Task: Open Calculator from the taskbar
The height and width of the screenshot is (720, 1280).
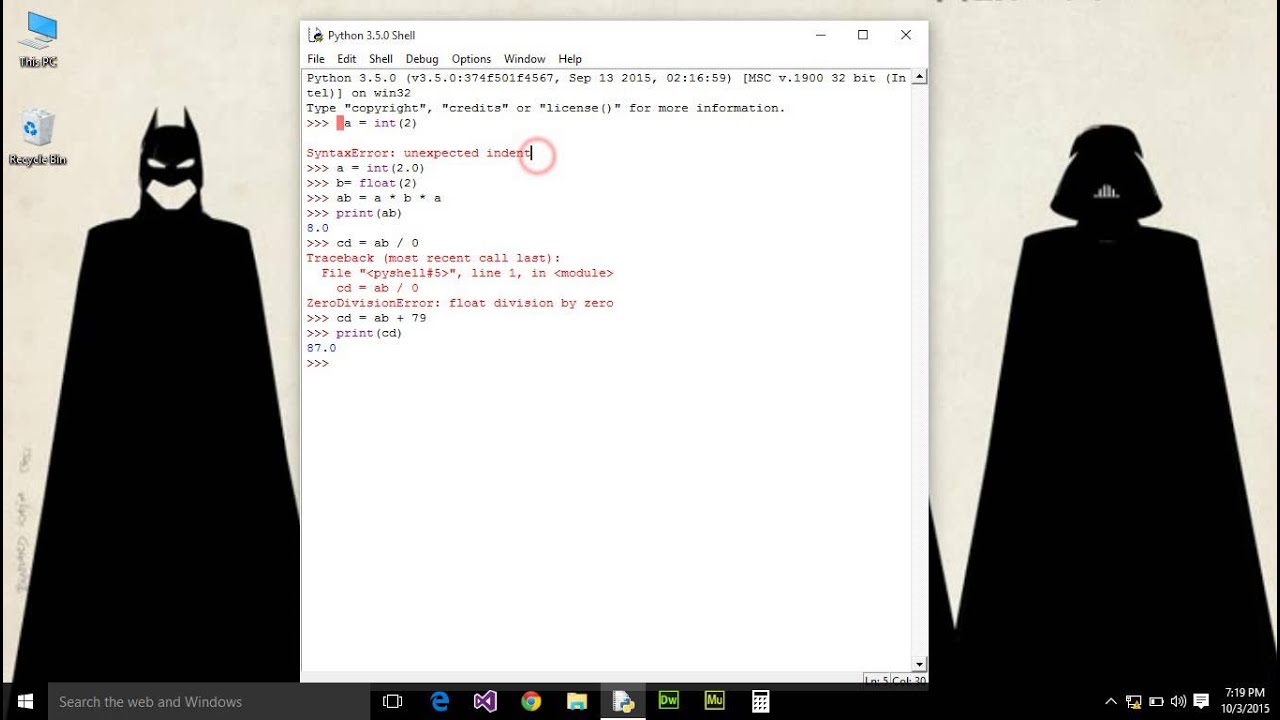Action: 761,701
